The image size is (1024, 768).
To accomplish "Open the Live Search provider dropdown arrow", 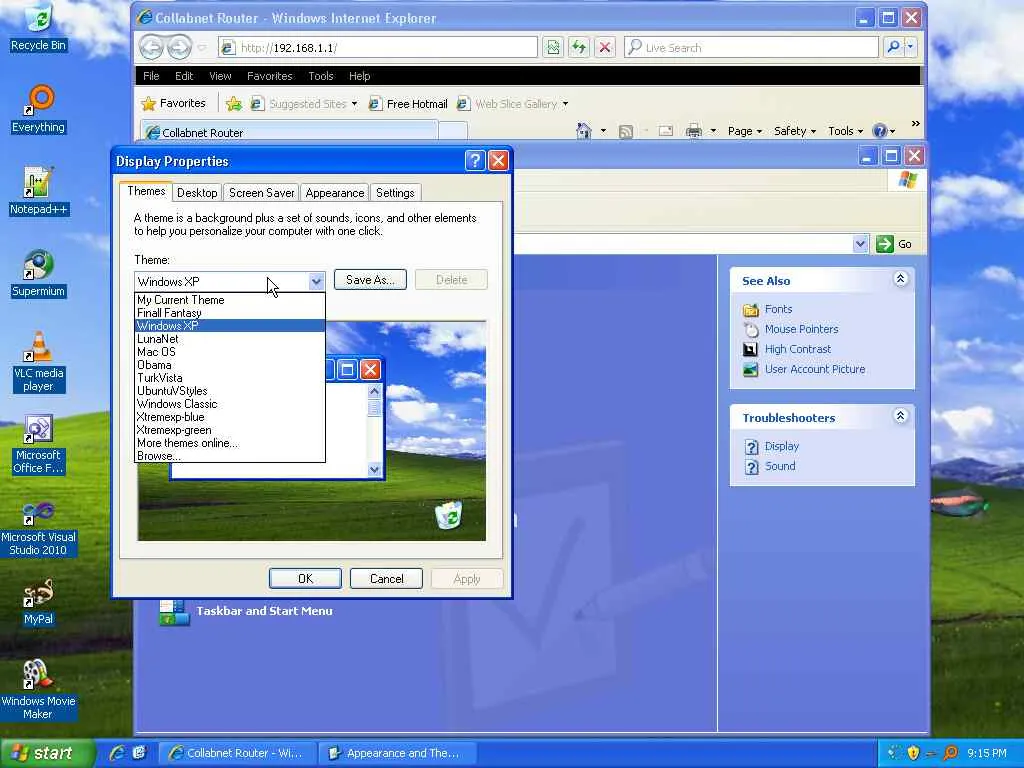I will [x=910, y=47].
